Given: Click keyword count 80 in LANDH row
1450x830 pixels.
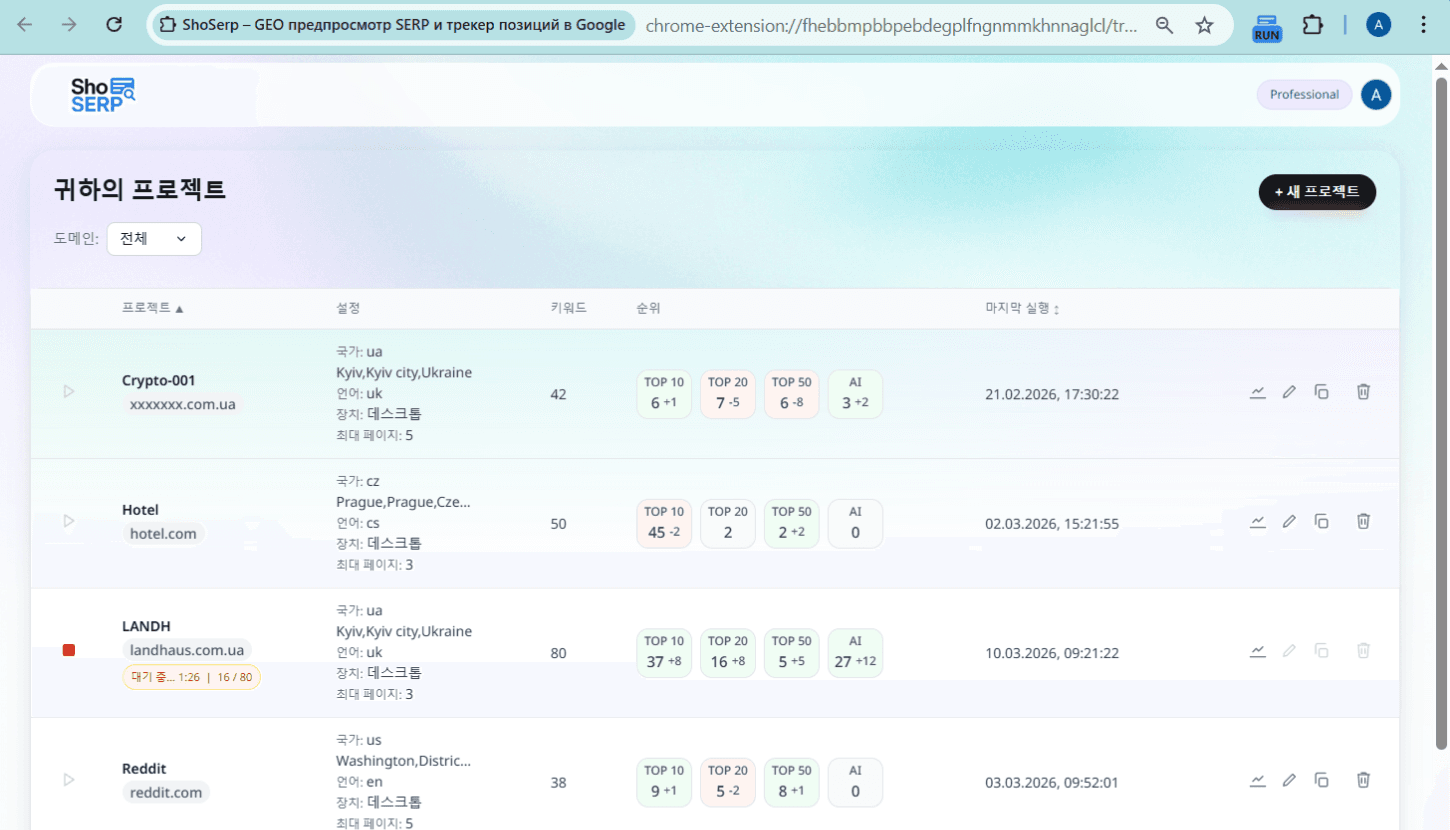Looking at the screenshot, I should (x=558, y=653).
